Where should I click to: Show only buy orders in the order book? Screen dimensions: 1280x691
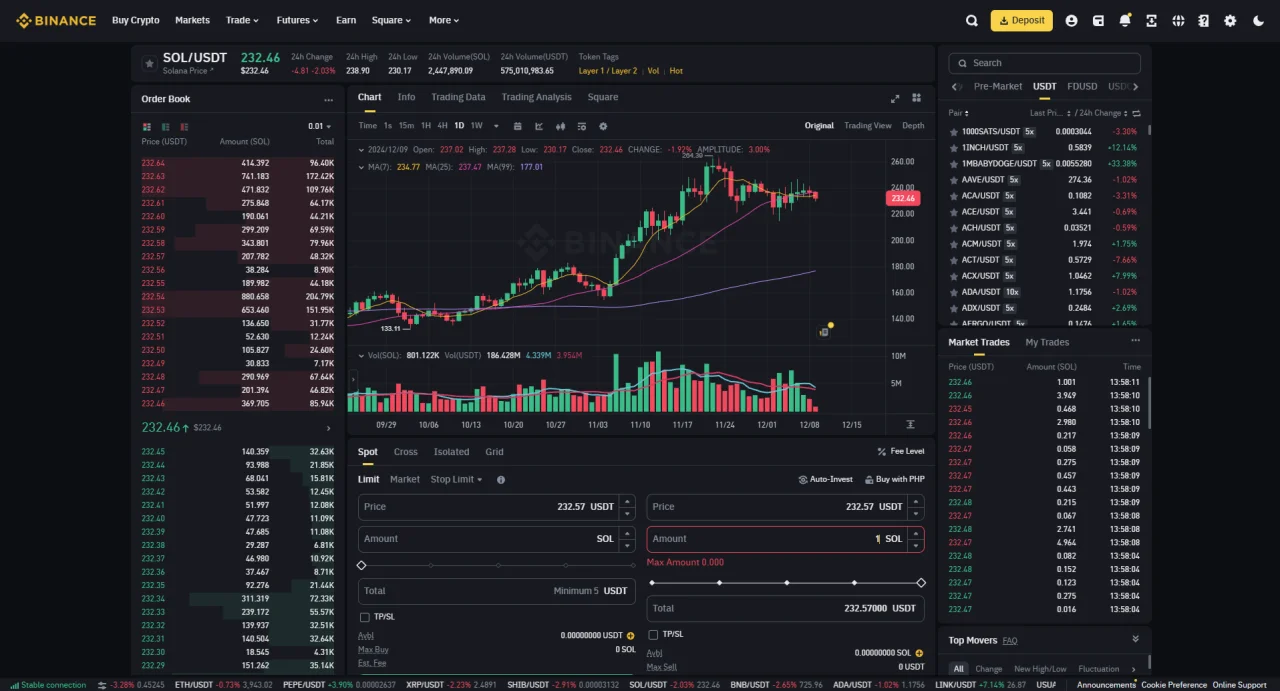[166, 126]
